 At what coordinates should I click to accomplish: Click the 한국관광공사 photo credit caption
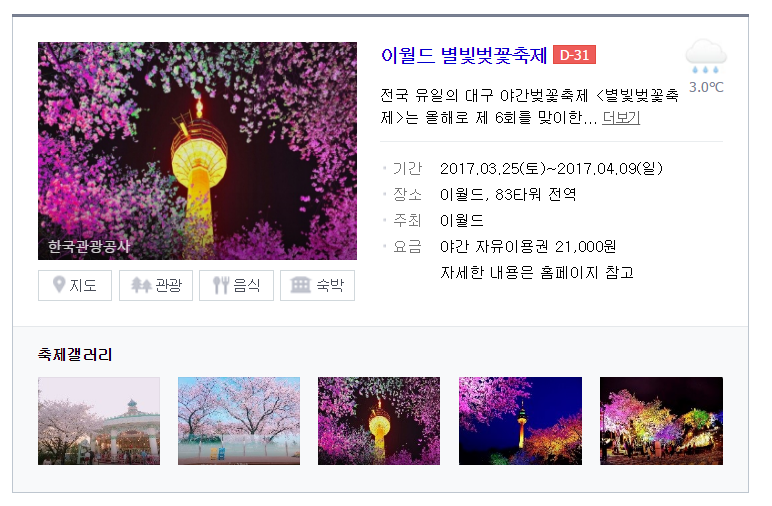[x=89, y=246]
